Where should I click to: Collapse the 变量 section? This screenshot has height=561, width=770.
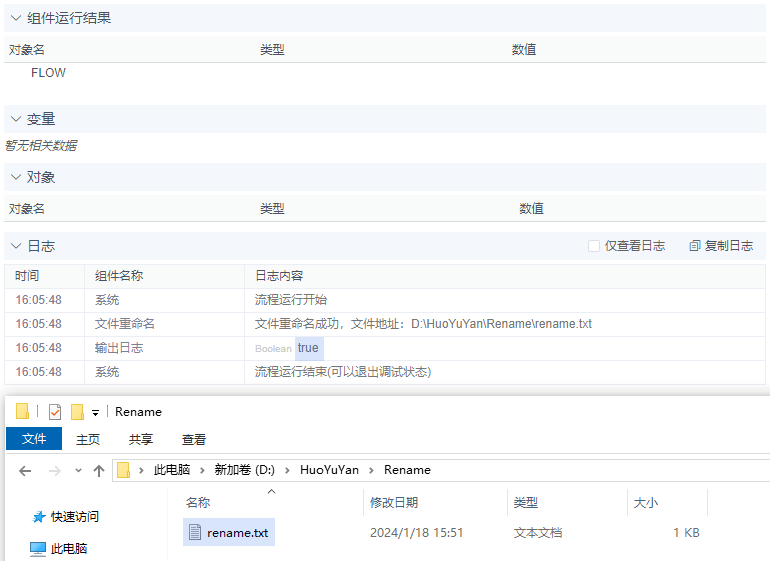[x=16, y=119]
